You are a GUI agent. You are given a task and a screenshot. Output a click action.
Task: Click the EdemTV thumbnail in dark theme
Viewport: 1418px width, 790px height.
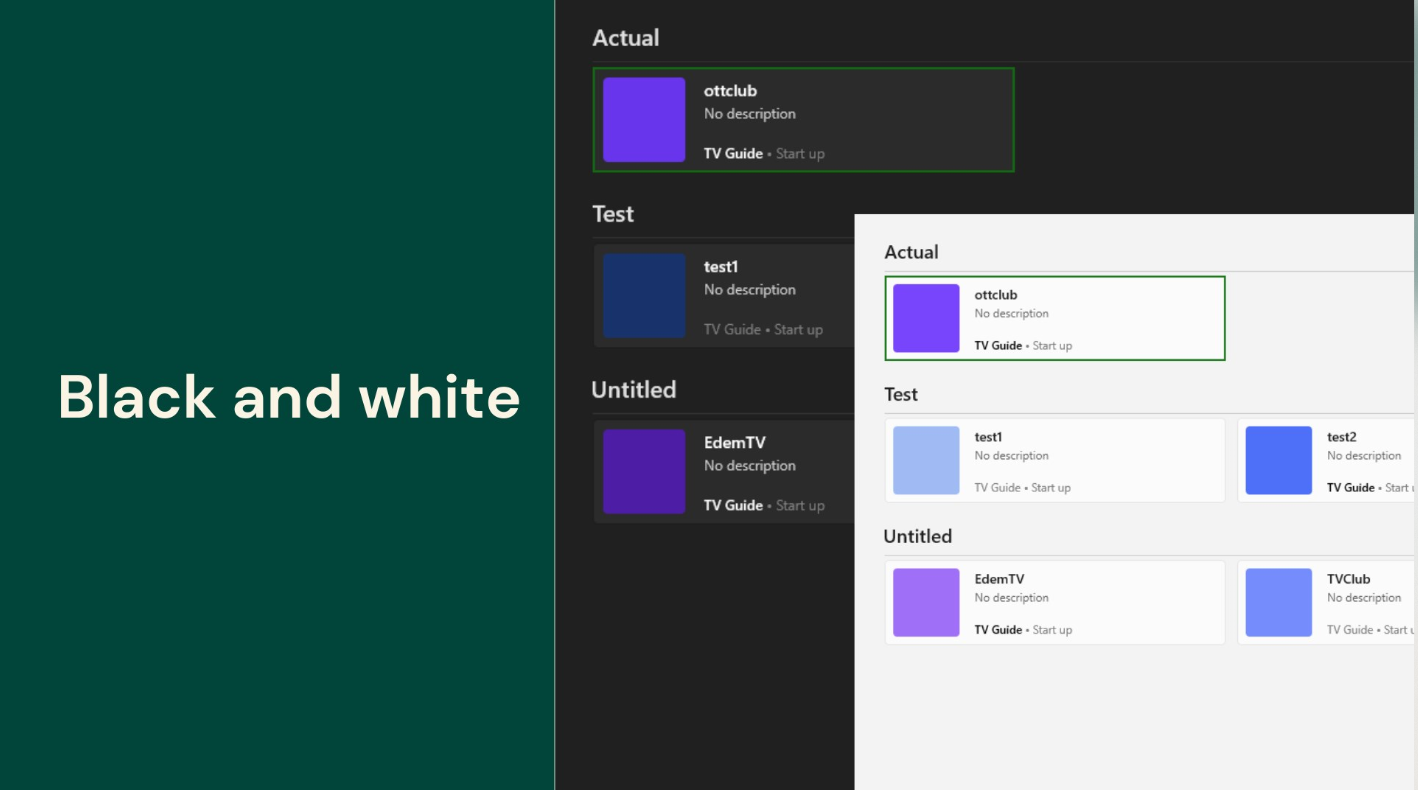pyautogui.click(x=644, y=472)
